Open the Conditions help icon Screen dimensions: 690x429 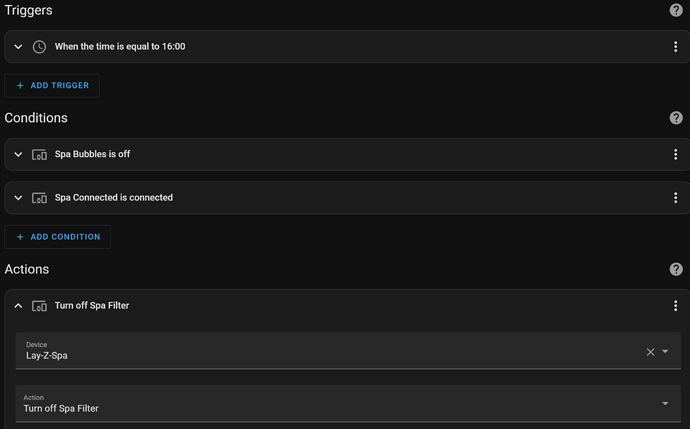point(676,118)
